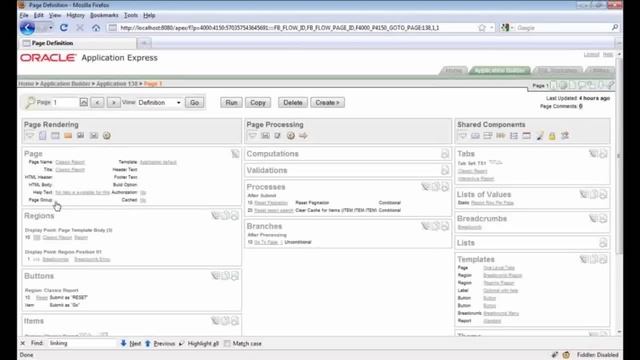Switch to the Application Builder tab

coord(500,70)
